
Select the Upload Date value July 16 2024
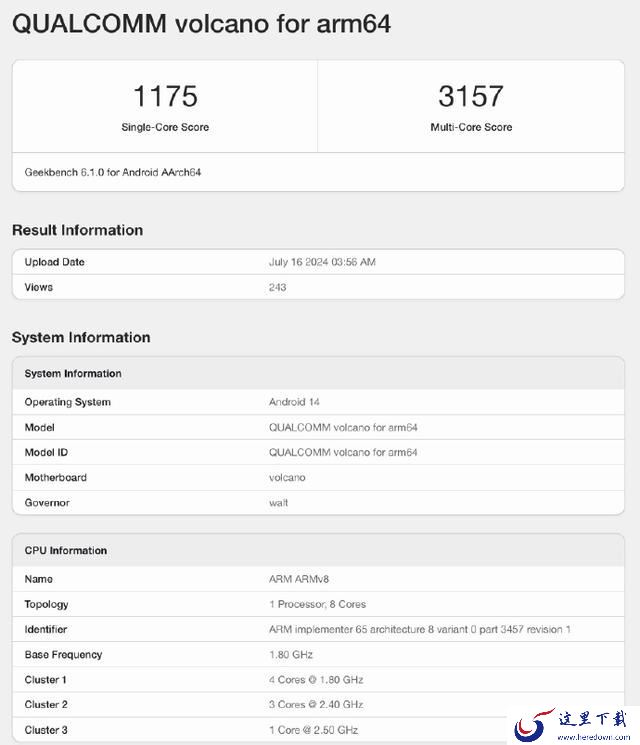[322, 262]
